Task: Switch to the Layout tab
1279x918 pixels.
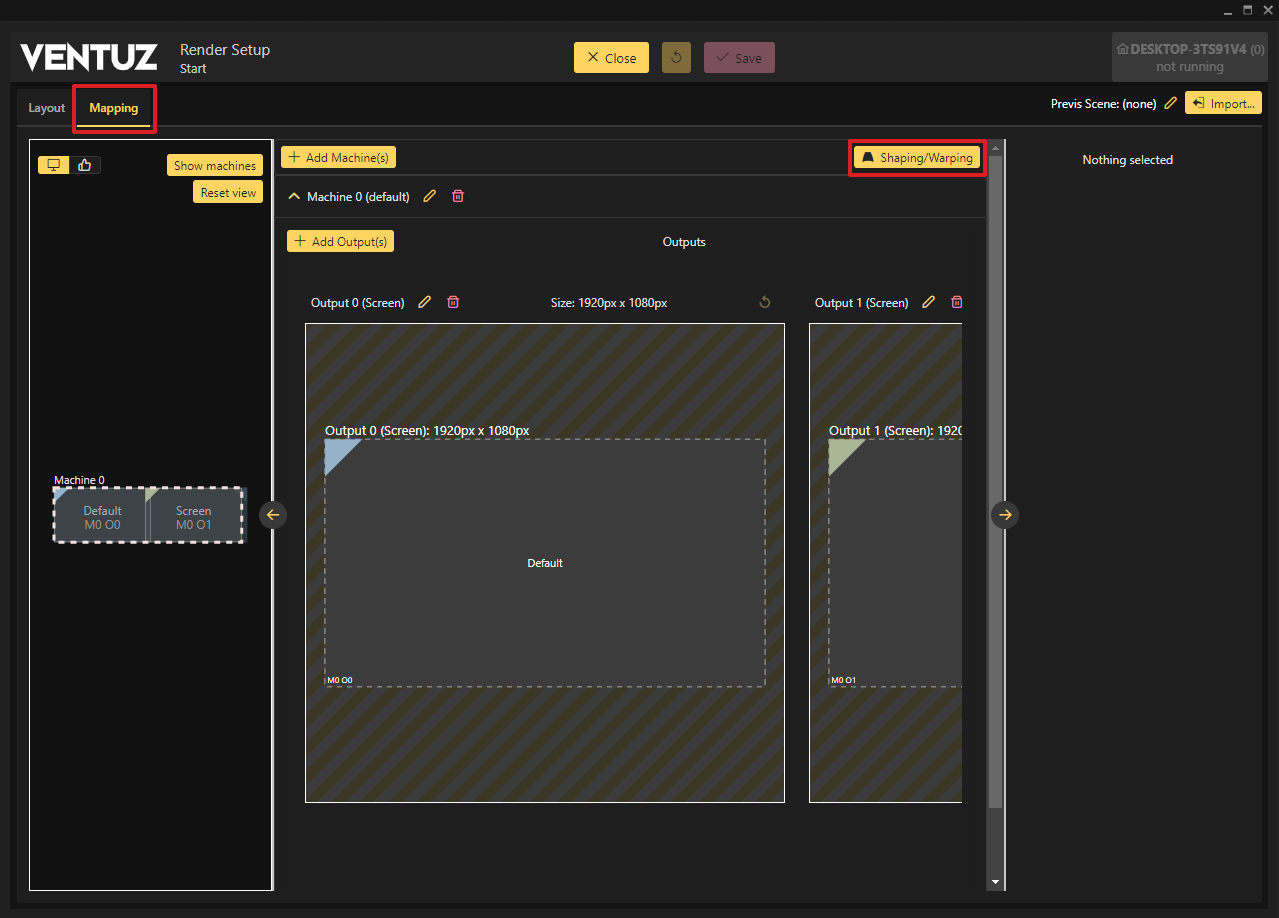Action: (x=46, y=108)
